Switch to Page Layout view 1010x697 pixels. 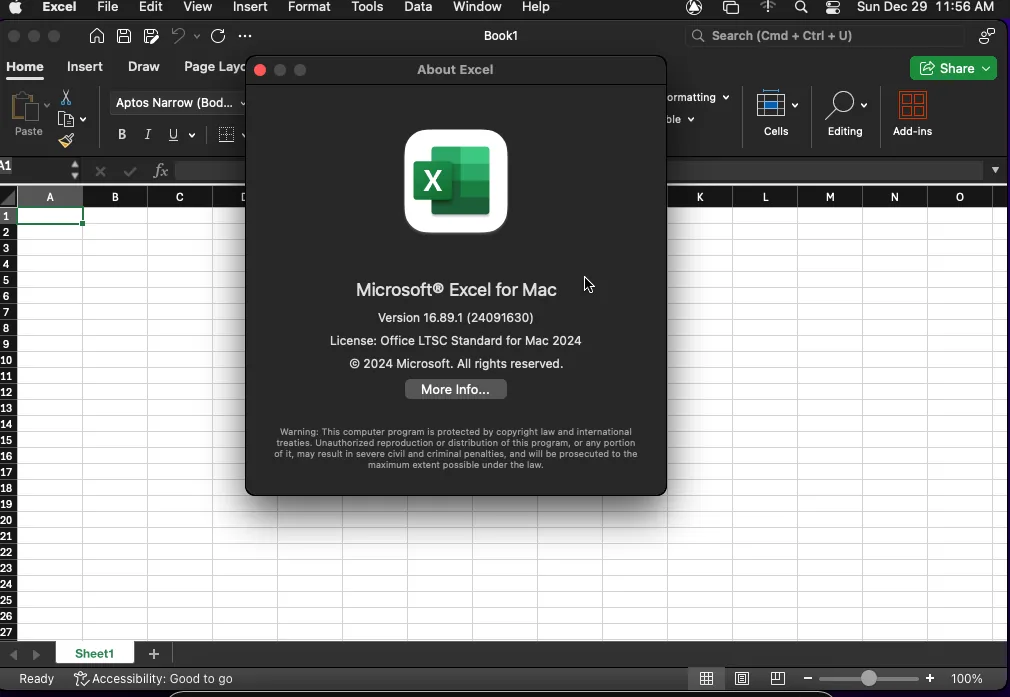(x=742, y=678)
